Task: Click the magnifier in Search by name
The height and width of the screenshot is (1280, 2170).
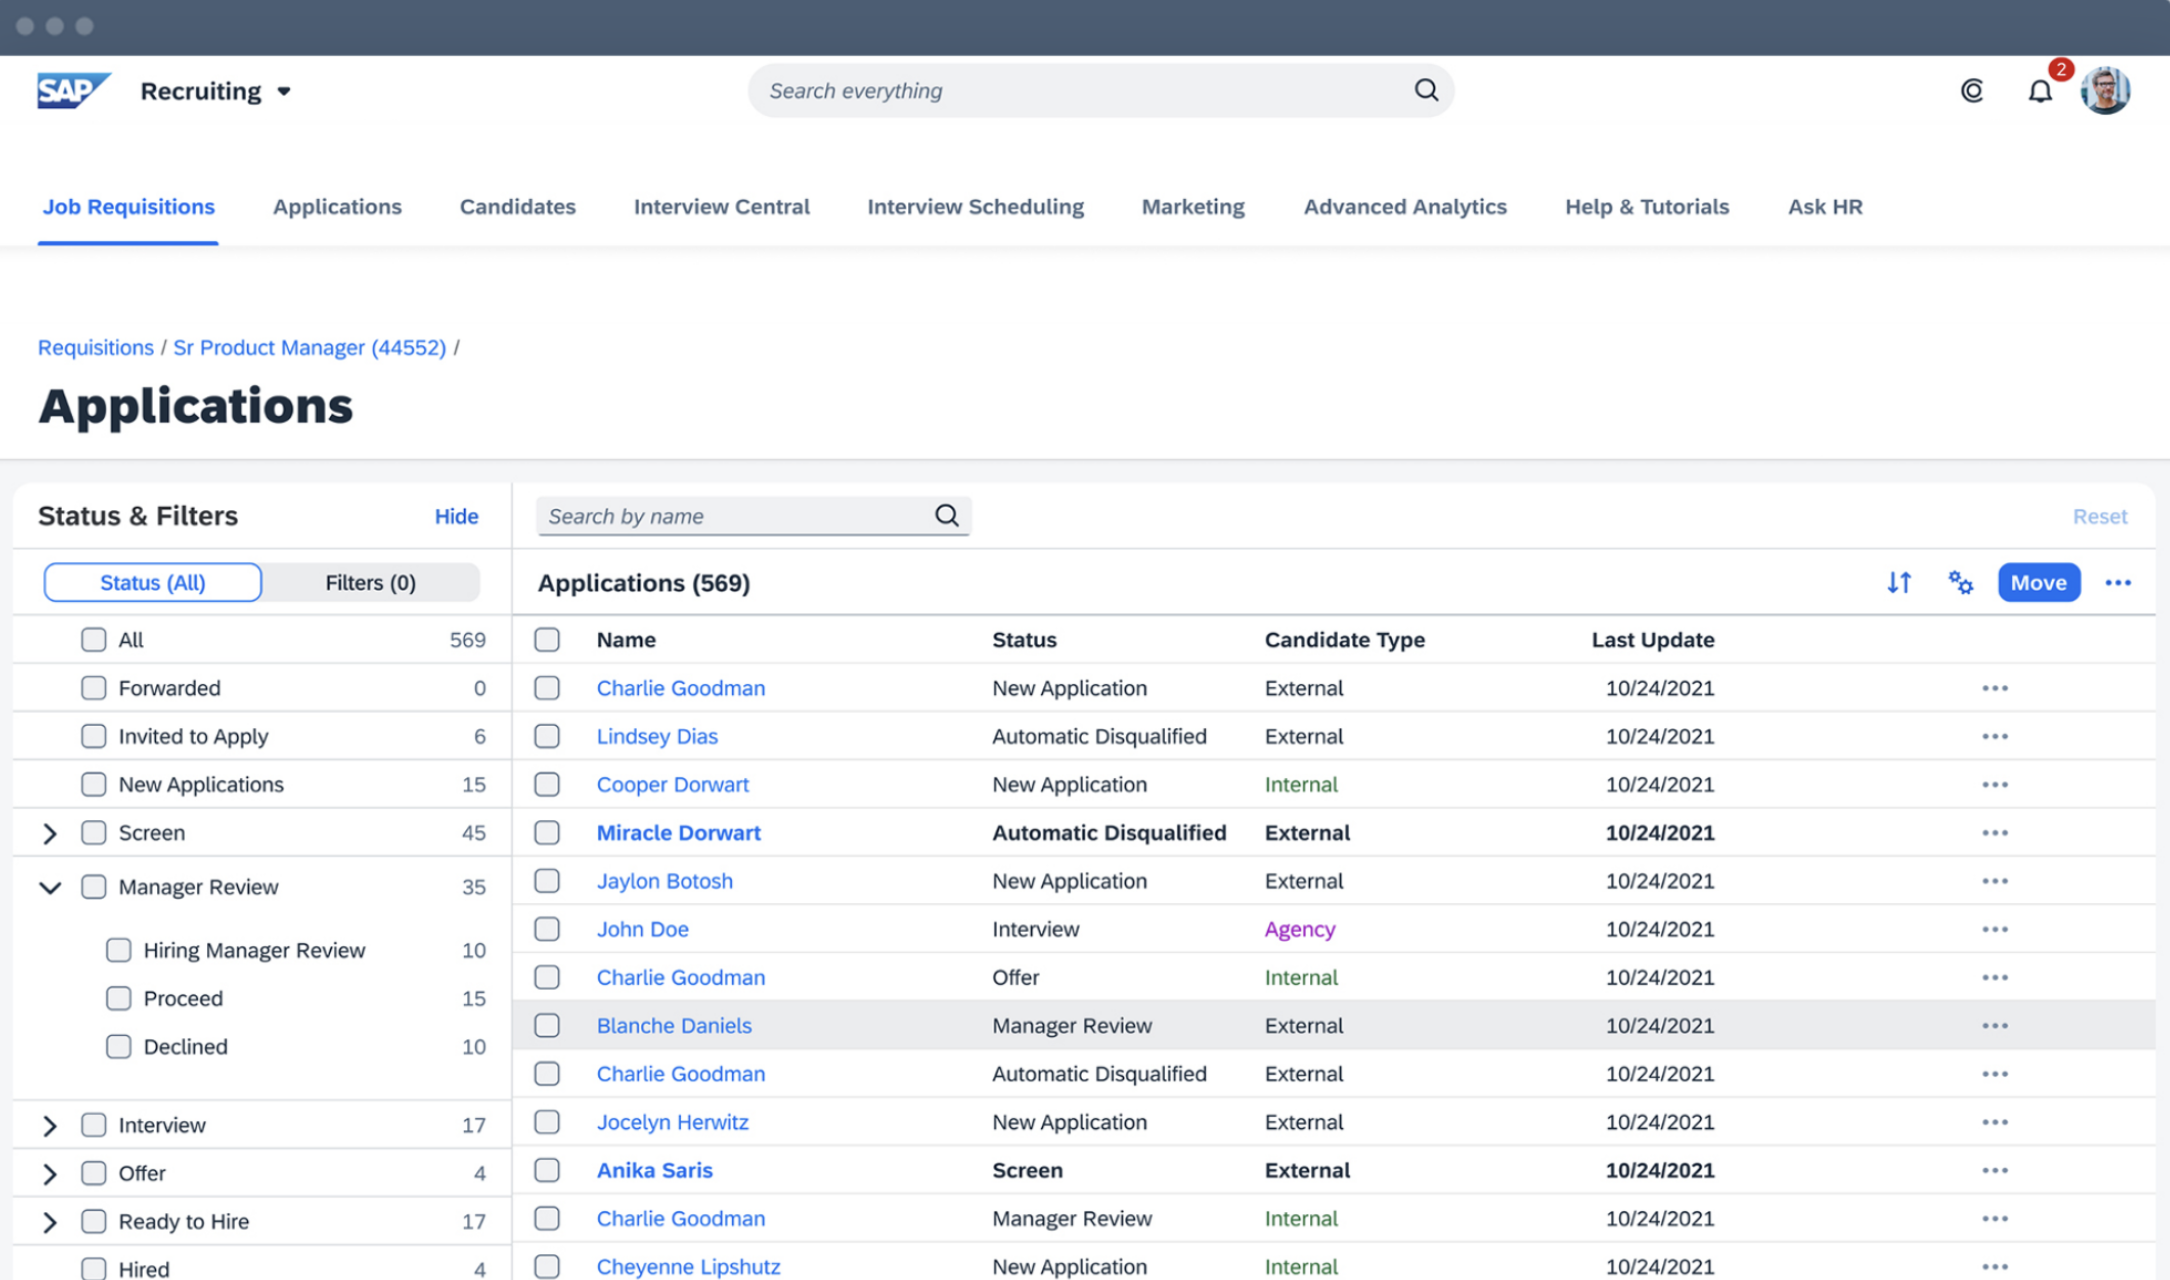Action: pos(946,515)
